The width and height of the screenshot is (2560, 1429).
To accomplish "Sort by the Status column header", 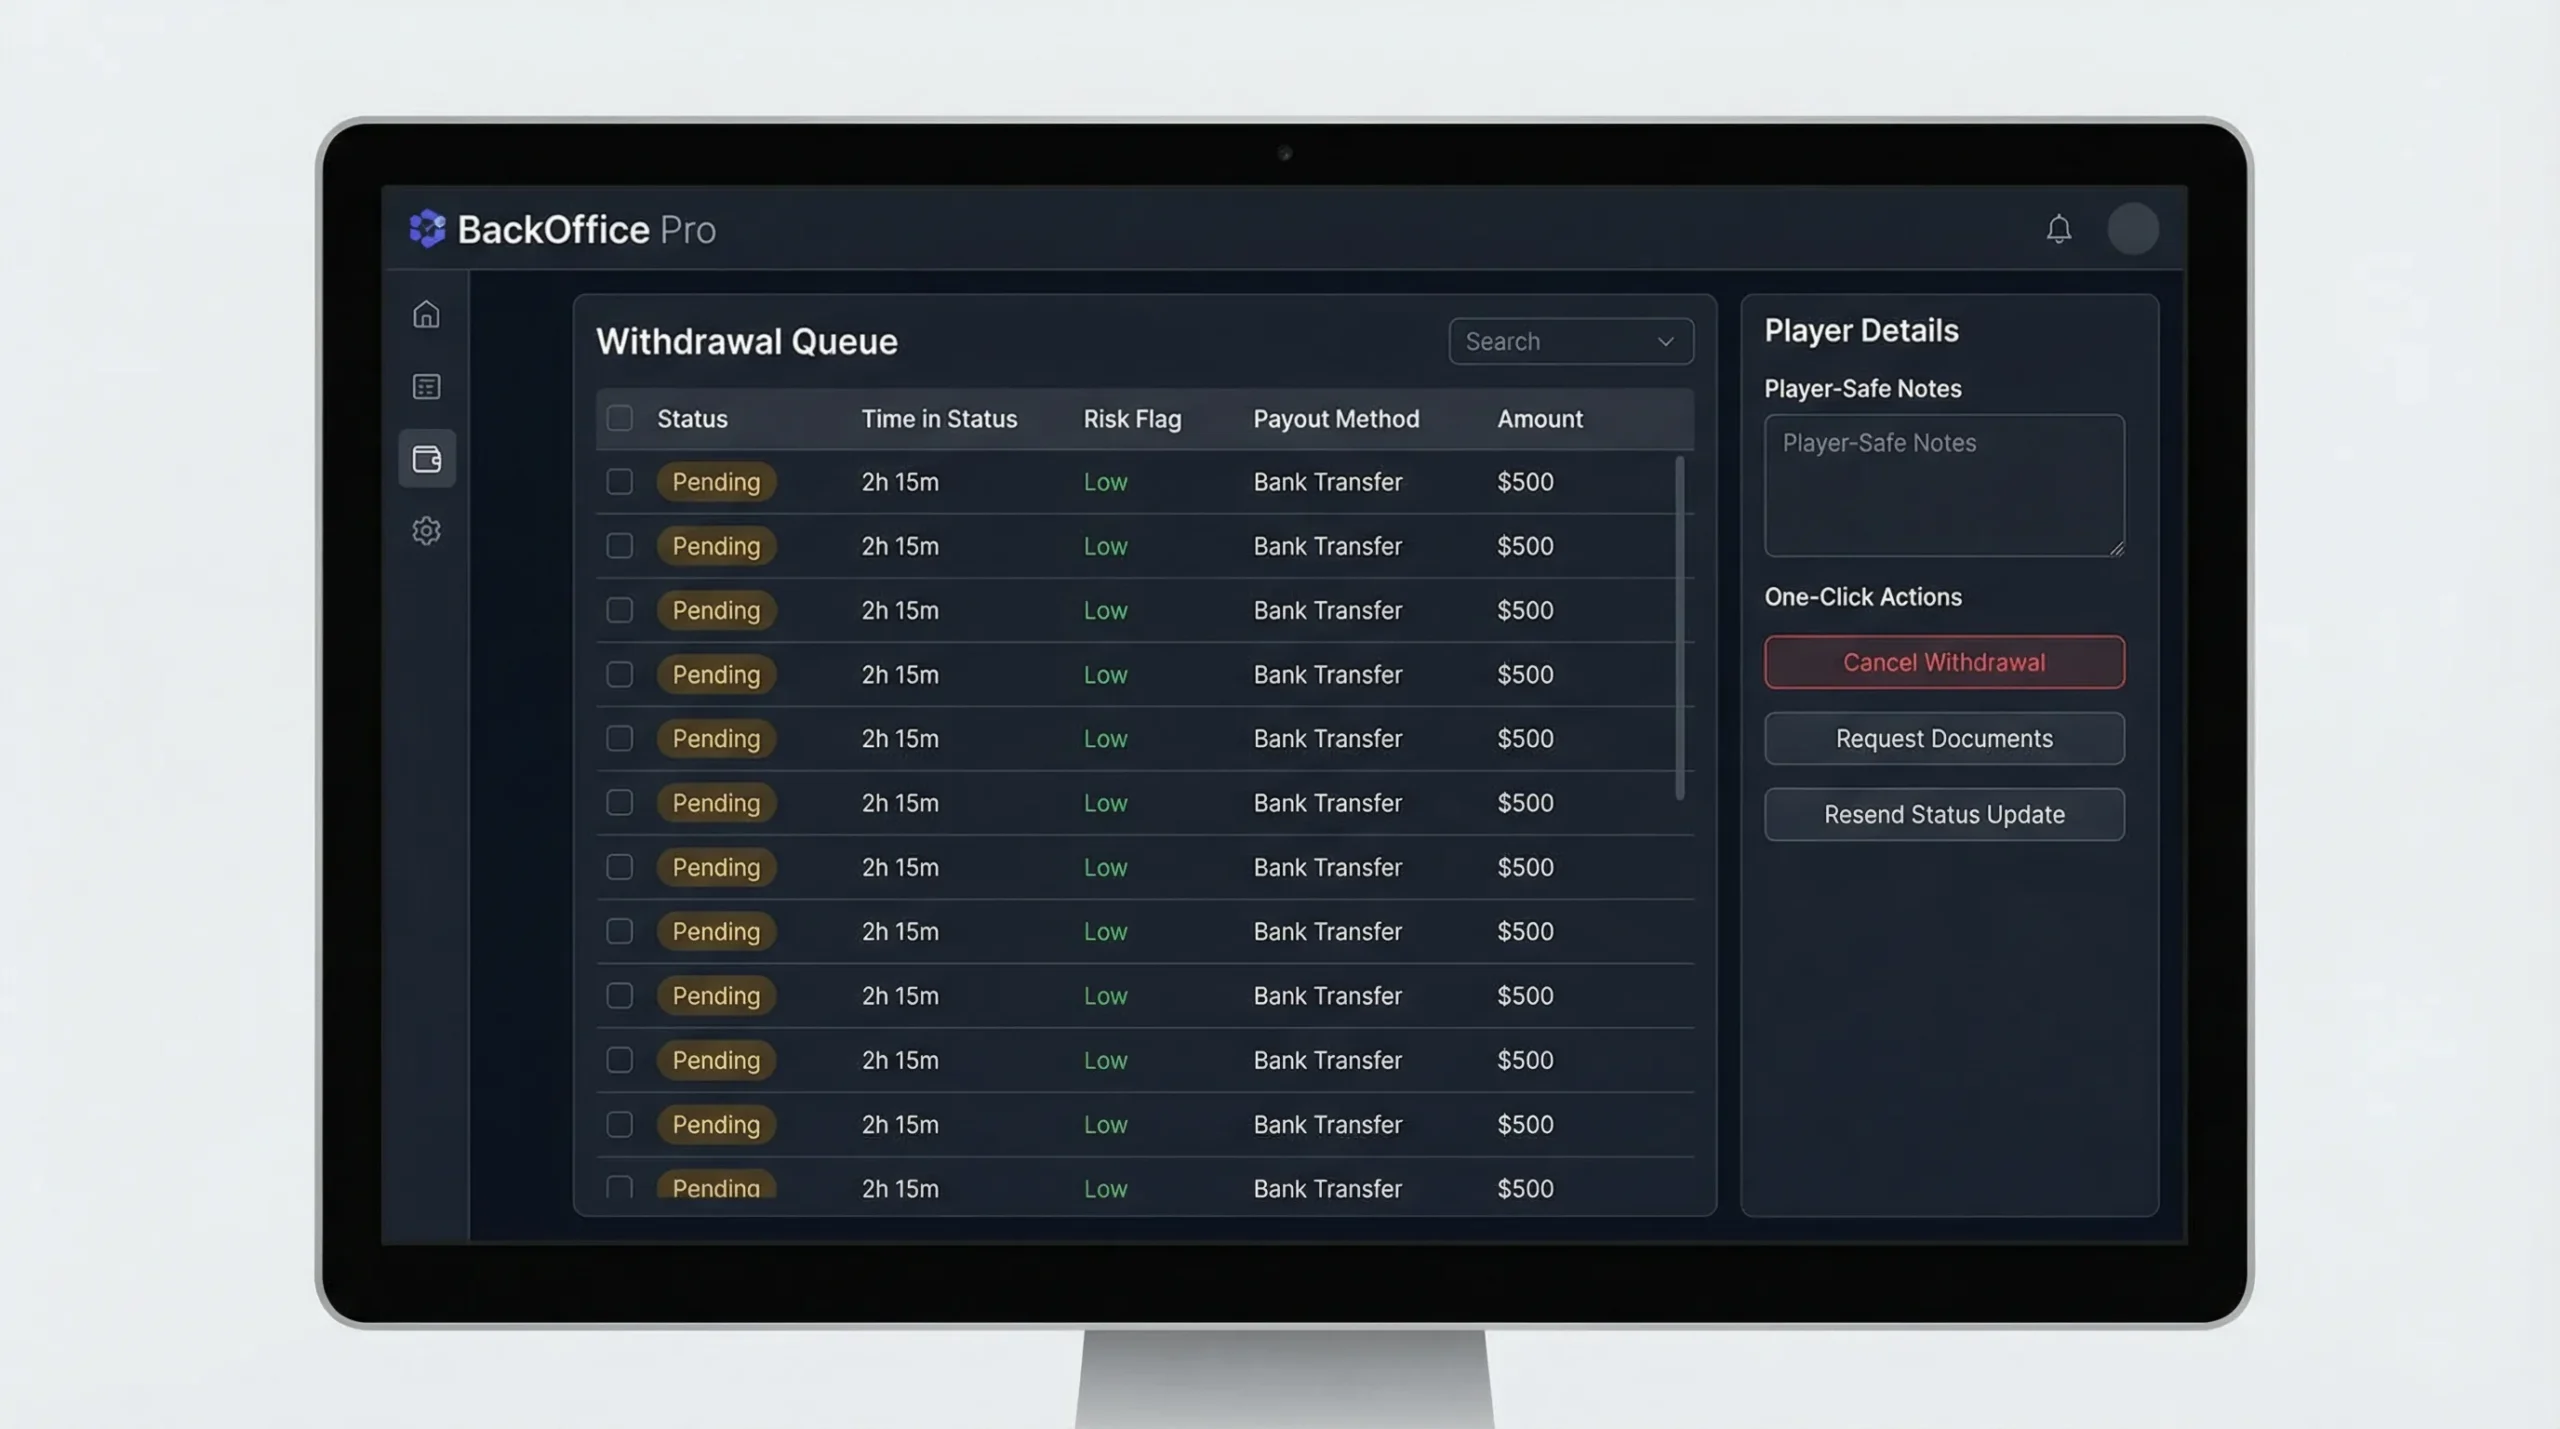I will point(692,419).
